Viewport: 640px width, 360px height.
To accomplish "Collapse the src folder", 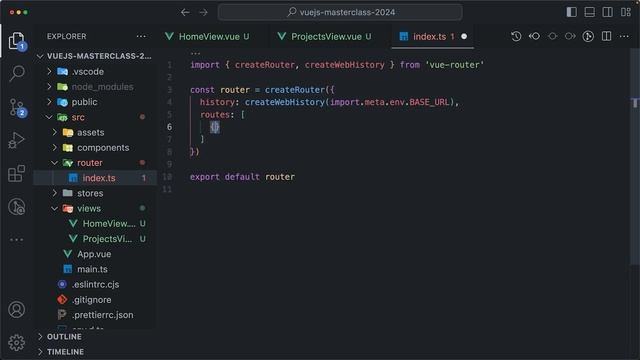I will [95, 117].
